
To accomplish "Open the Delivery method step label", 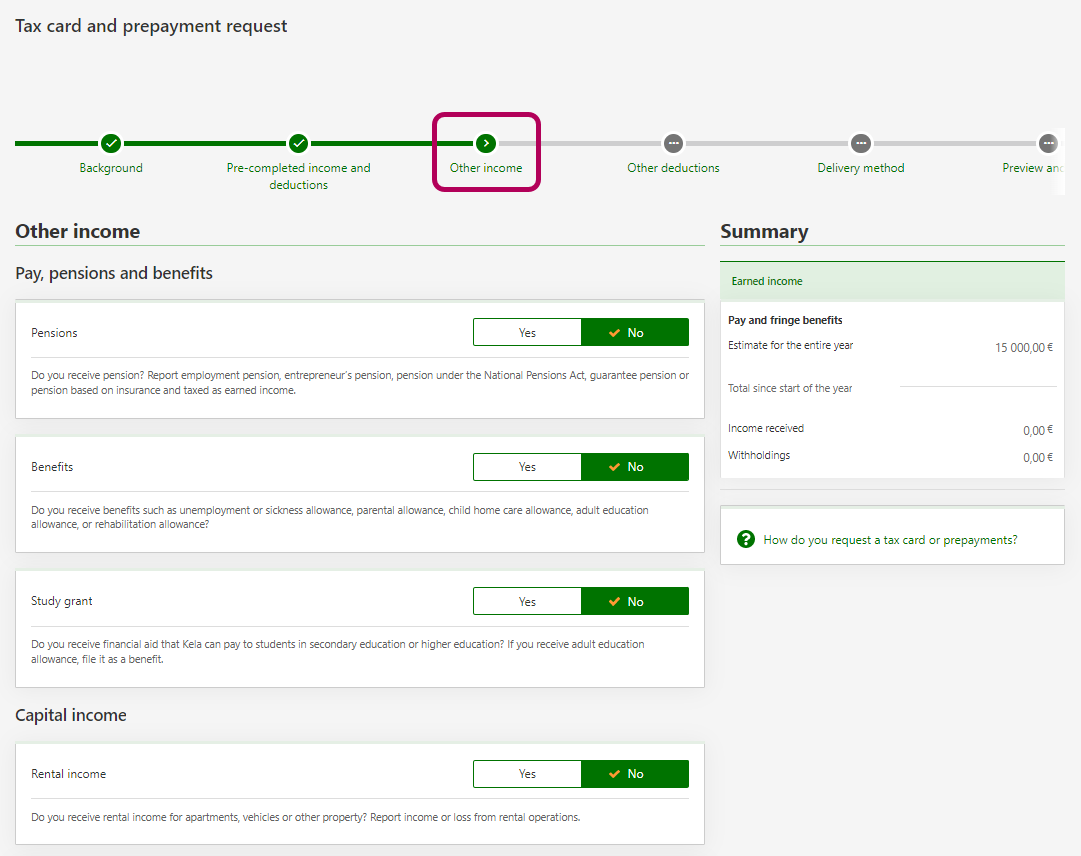I will [x=860, y=168].
